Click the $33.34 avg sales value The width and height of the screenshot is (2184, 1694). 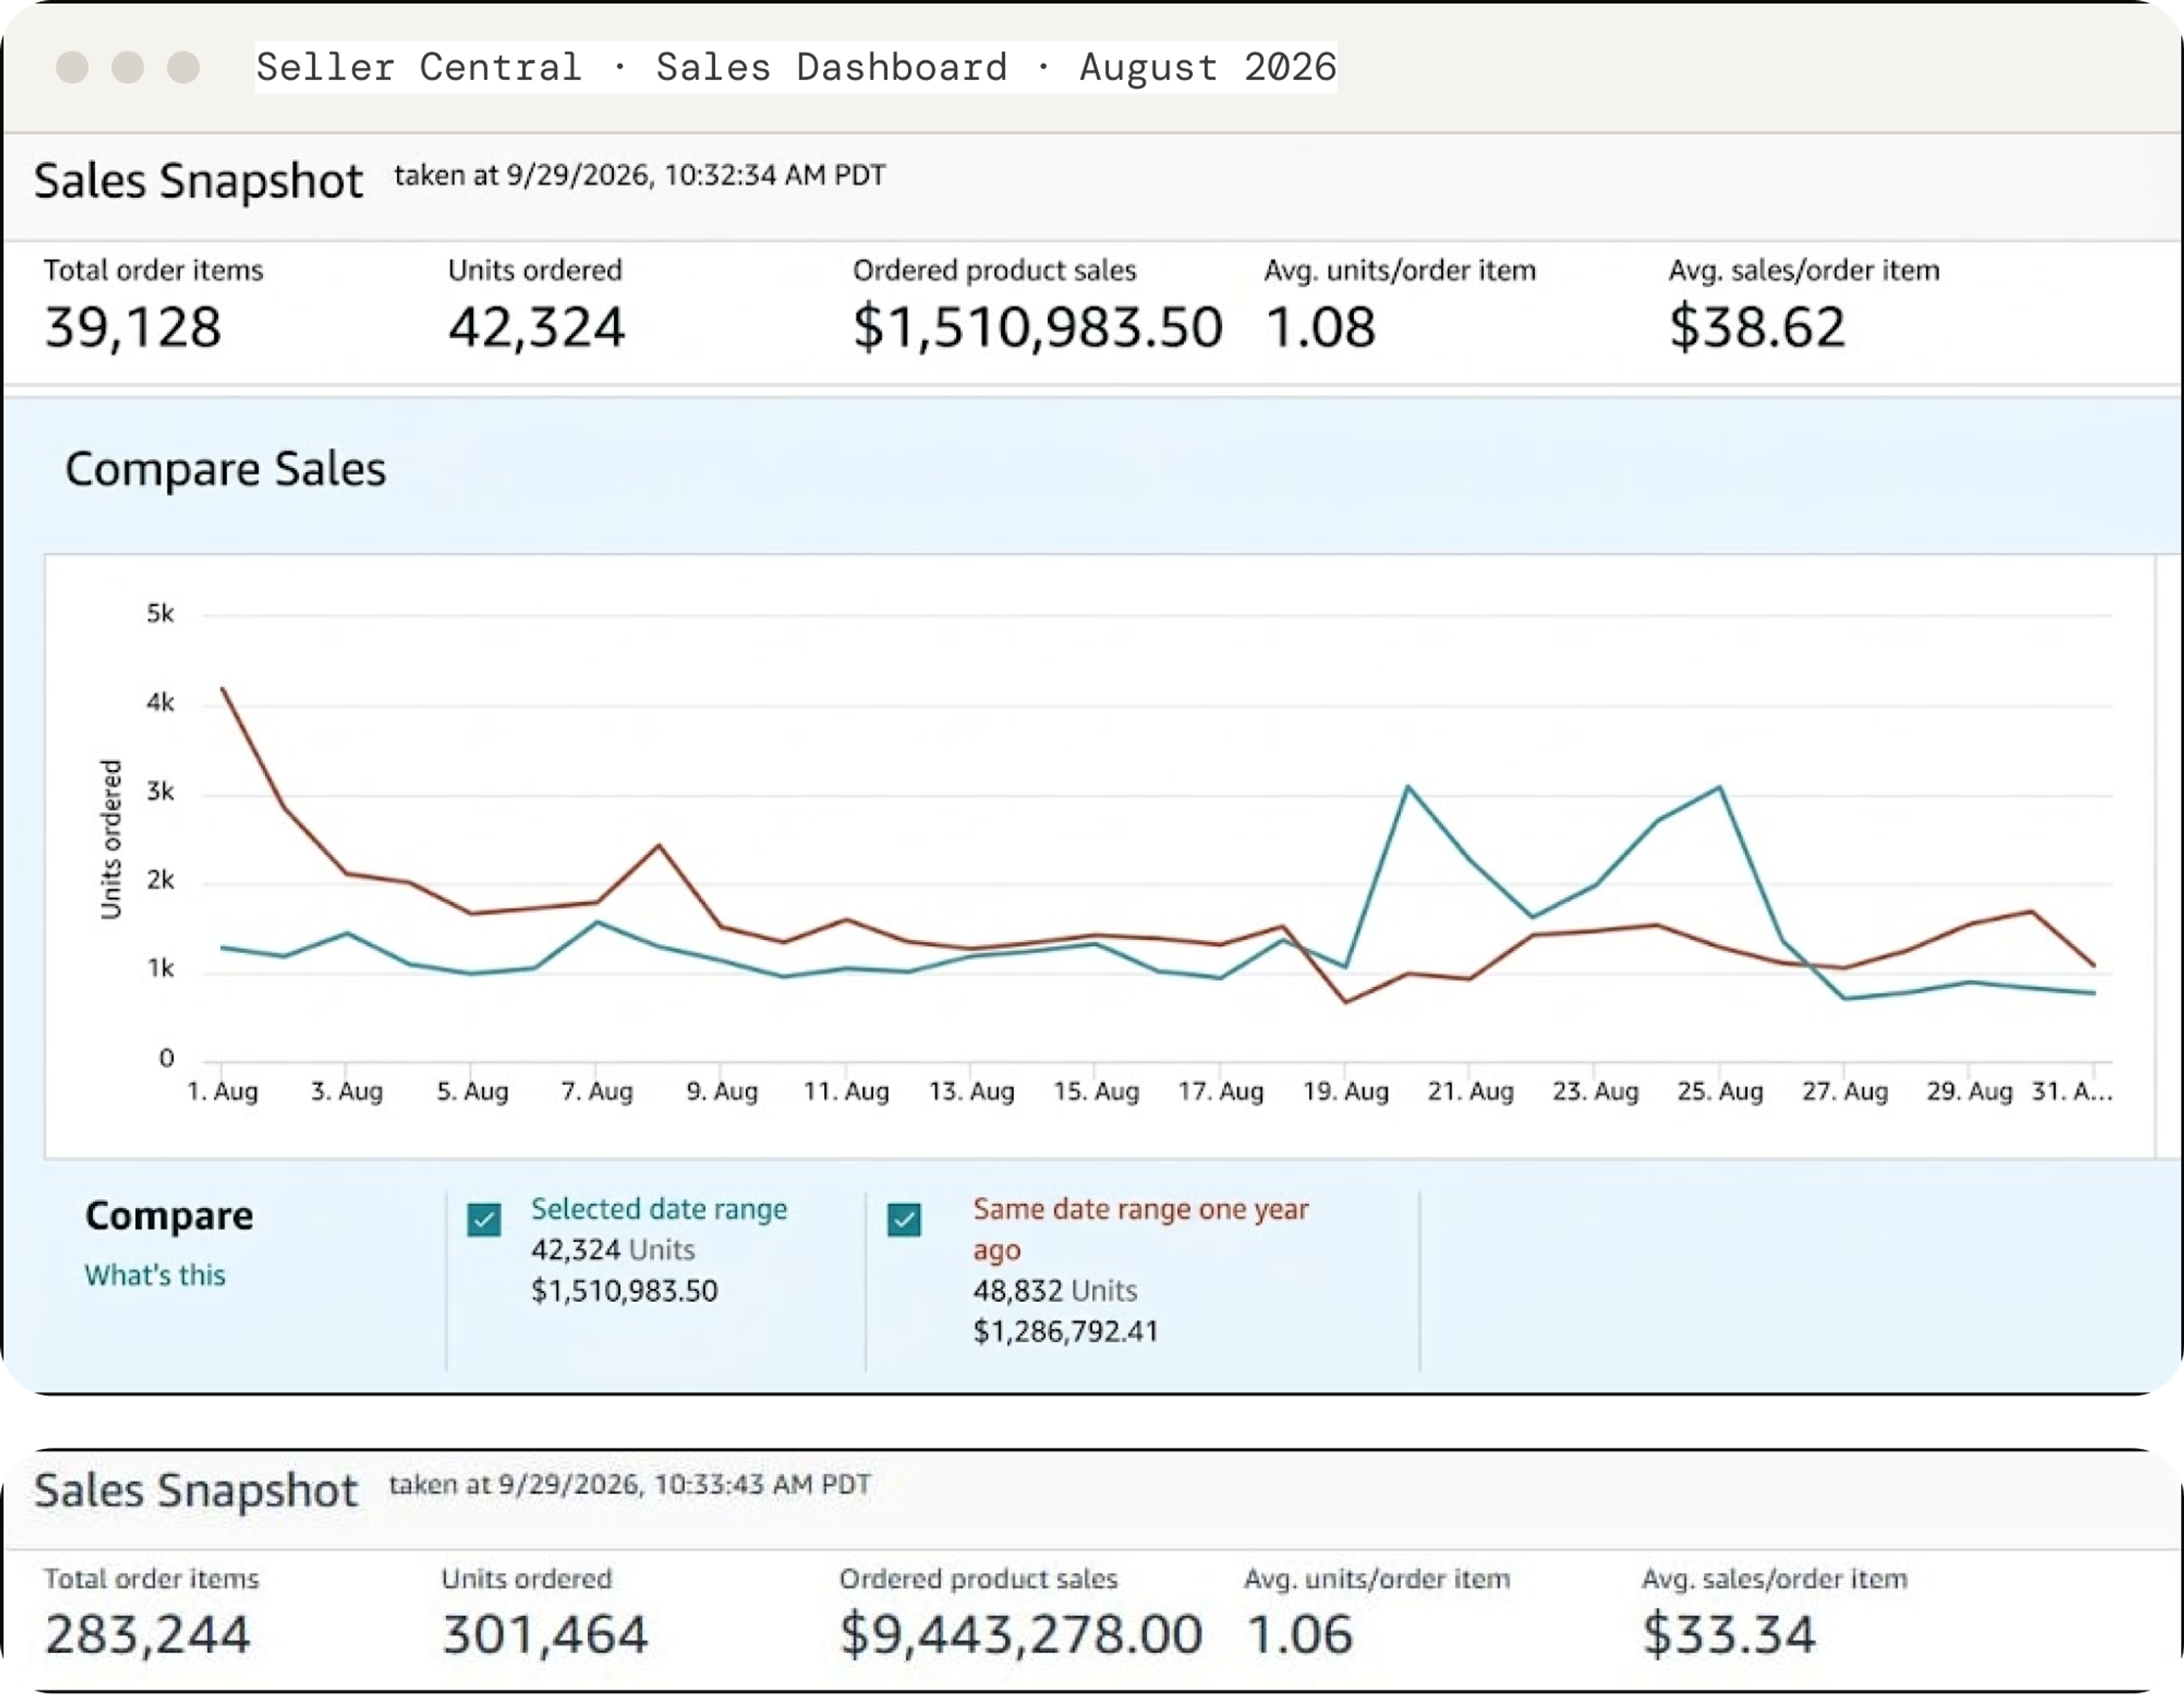click(x=1728, y=1635)
